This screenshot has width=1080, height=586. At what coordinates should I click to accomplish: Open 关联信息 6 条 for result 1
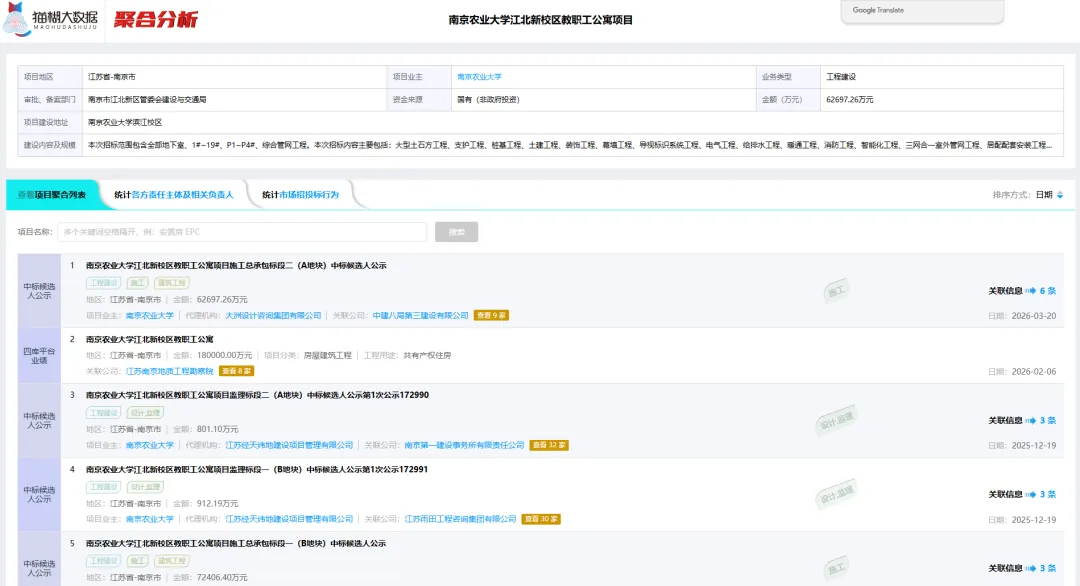click(1022, 291)
